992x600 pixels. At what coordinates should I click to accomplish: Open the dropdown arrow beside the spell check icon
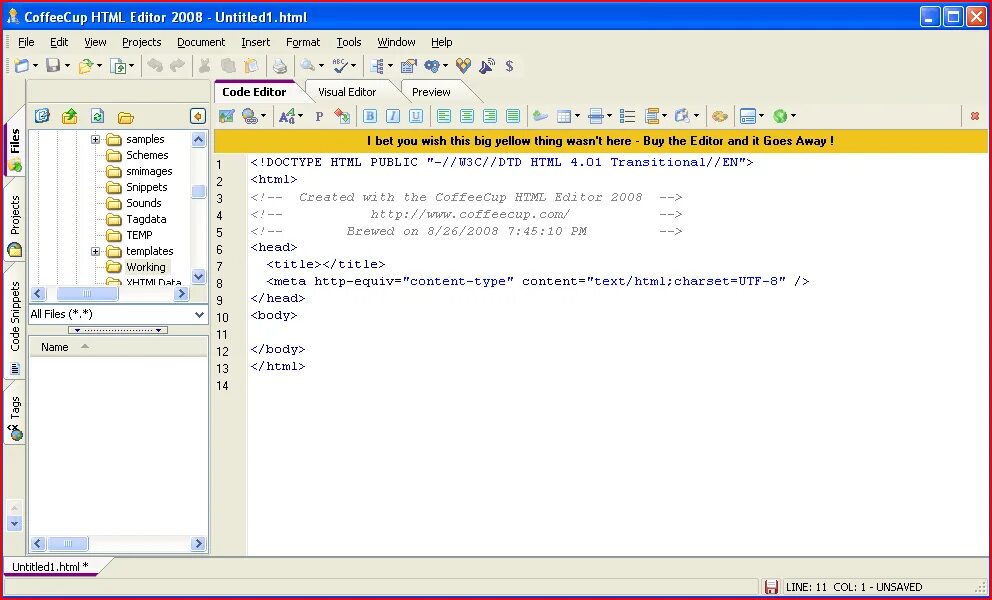pyautogui.click(x=353, y=66)
